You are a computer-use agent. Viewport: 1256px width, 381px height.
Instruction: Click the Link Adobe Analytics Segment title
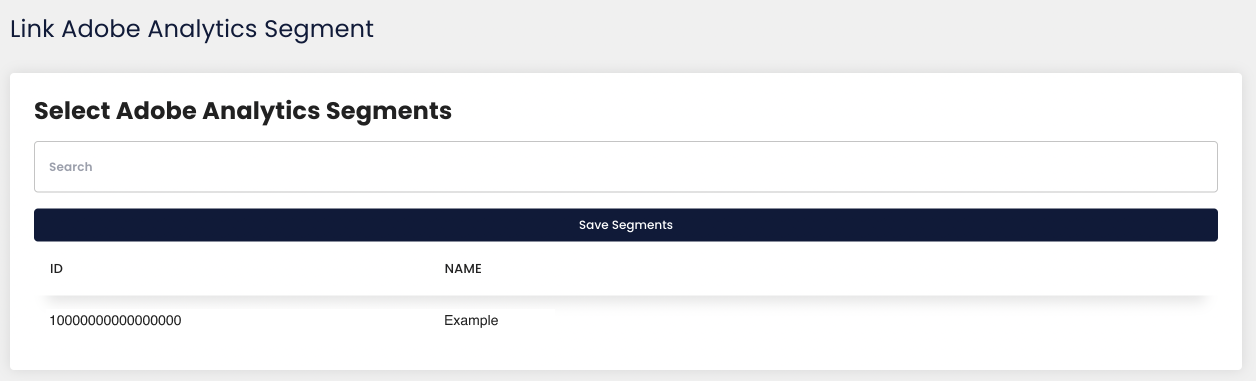click(x=192, y=29)
